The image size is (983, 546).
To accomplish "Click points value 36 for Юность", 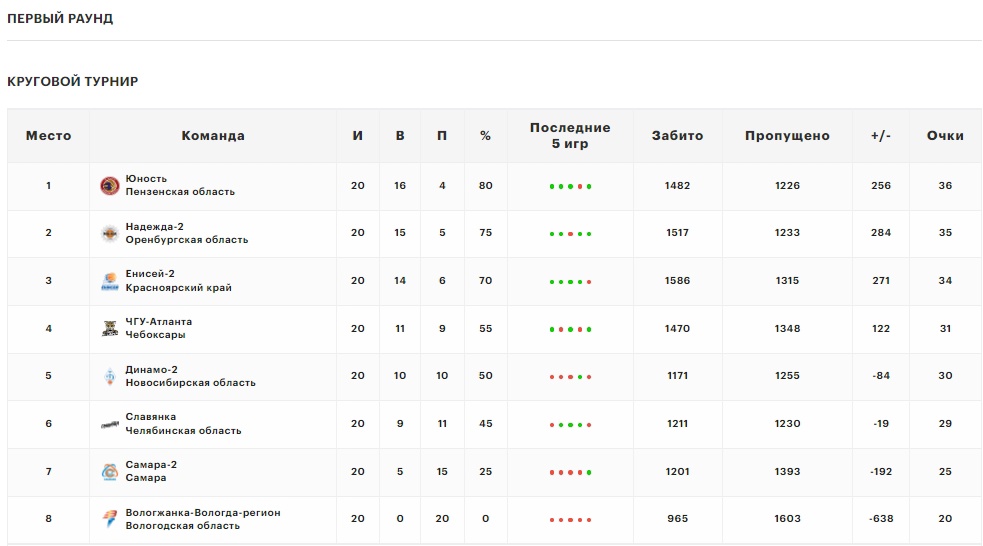I will (945, 186).
